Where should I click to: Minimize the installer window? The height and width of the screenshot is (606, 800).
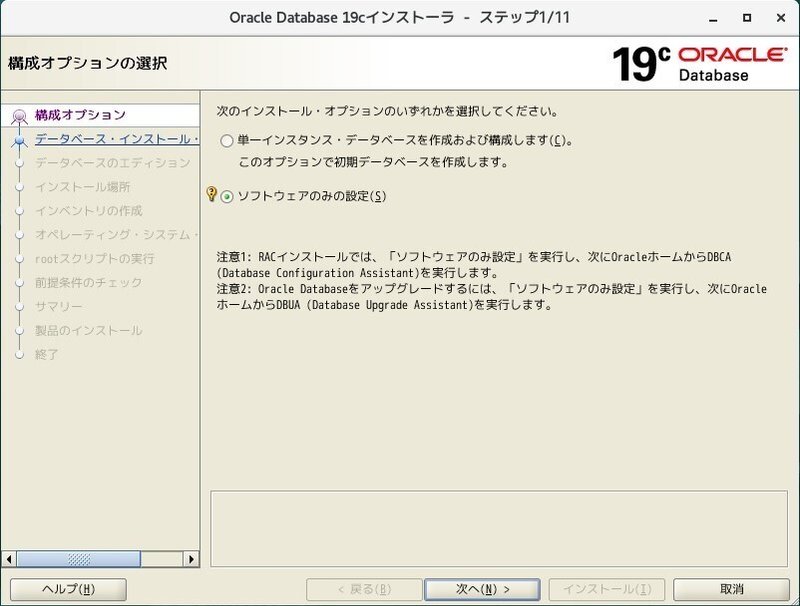(713, 18)
